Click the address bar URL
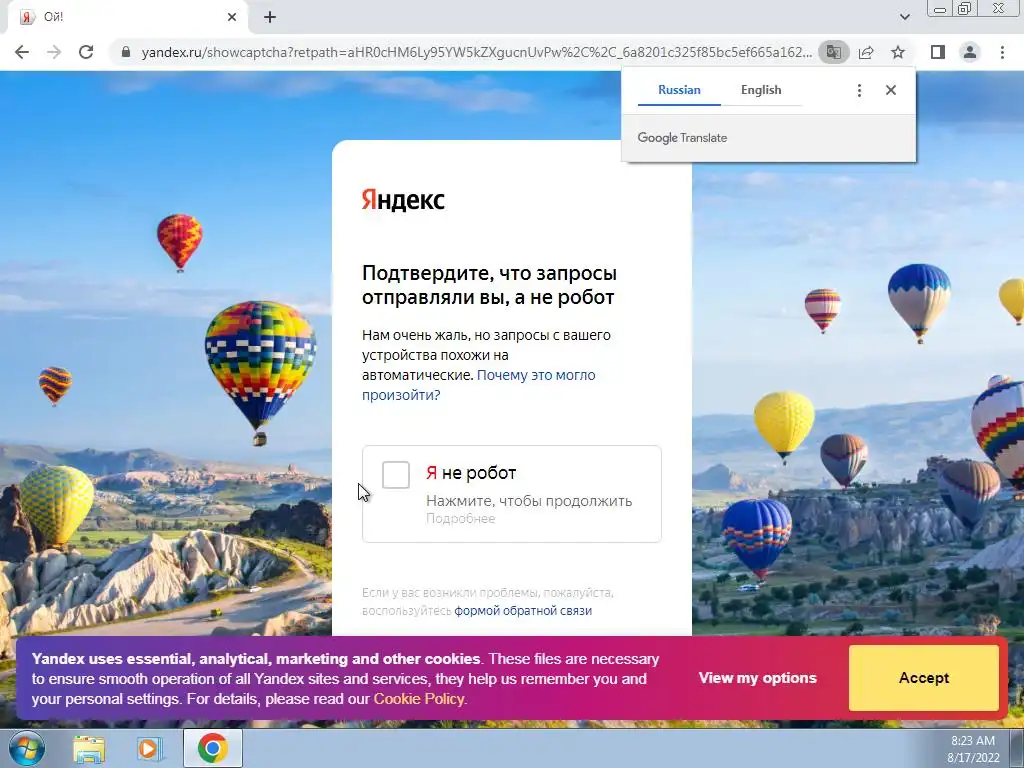1024x768 pixels. click(x=476, y=52)
